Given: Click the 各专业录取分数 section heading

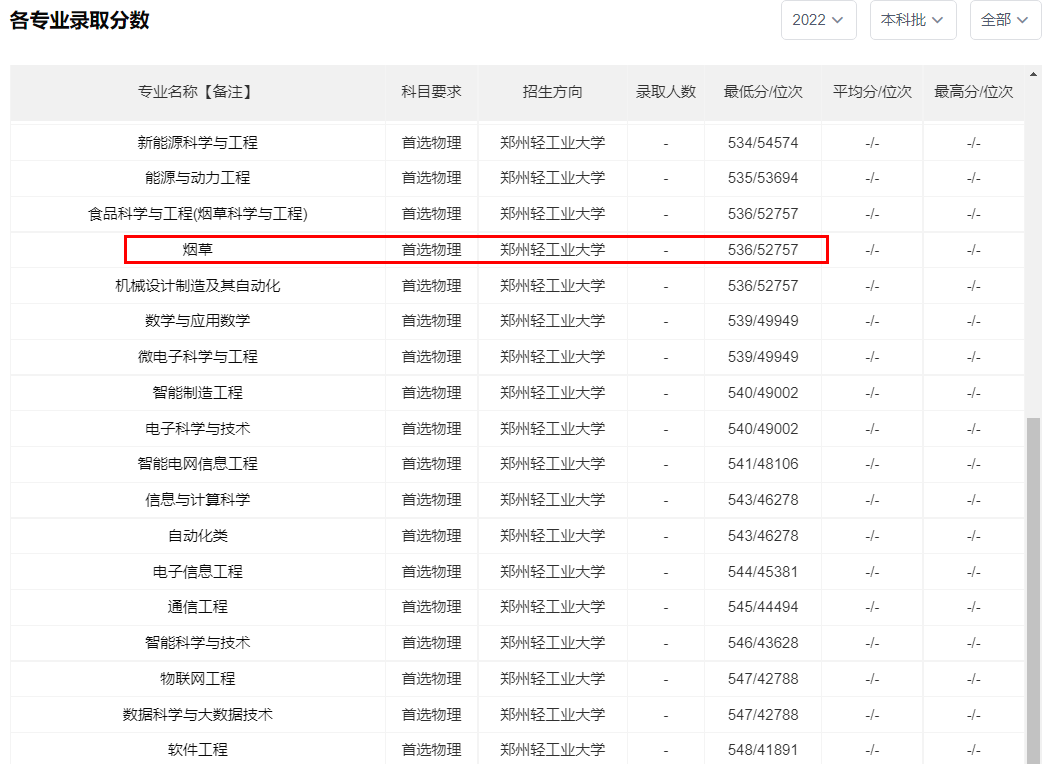Looking at the screenshot, I should (80, 20).
